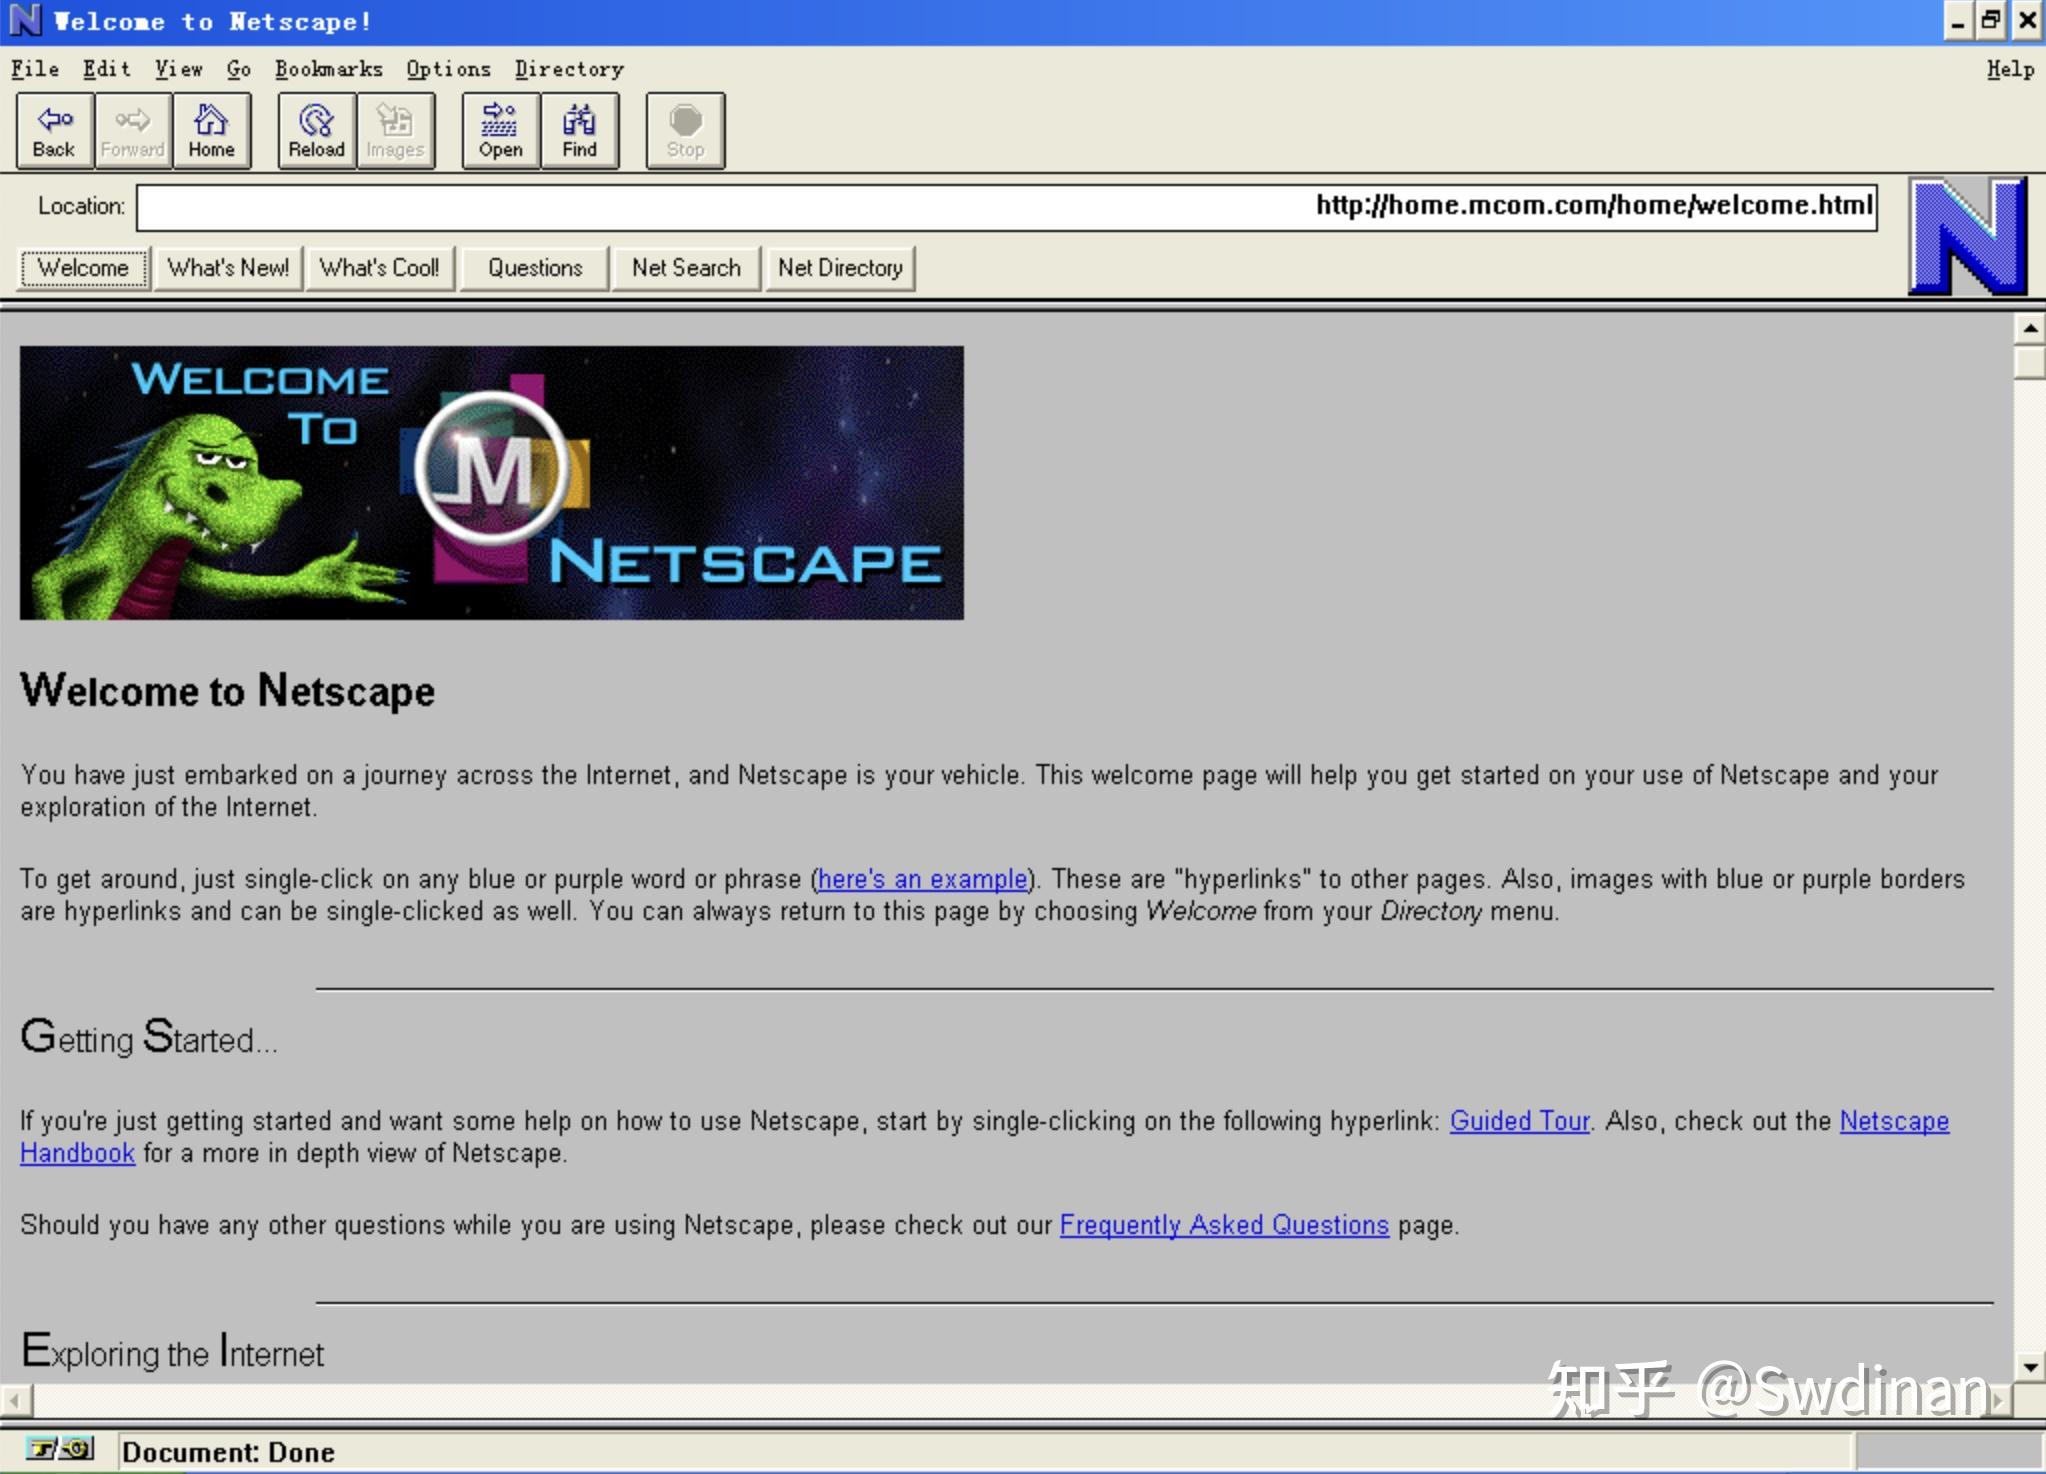Click the "Exploring the Internet" heading
The width and height of the screenshot is (2046, 1474).
point(172,1351)
